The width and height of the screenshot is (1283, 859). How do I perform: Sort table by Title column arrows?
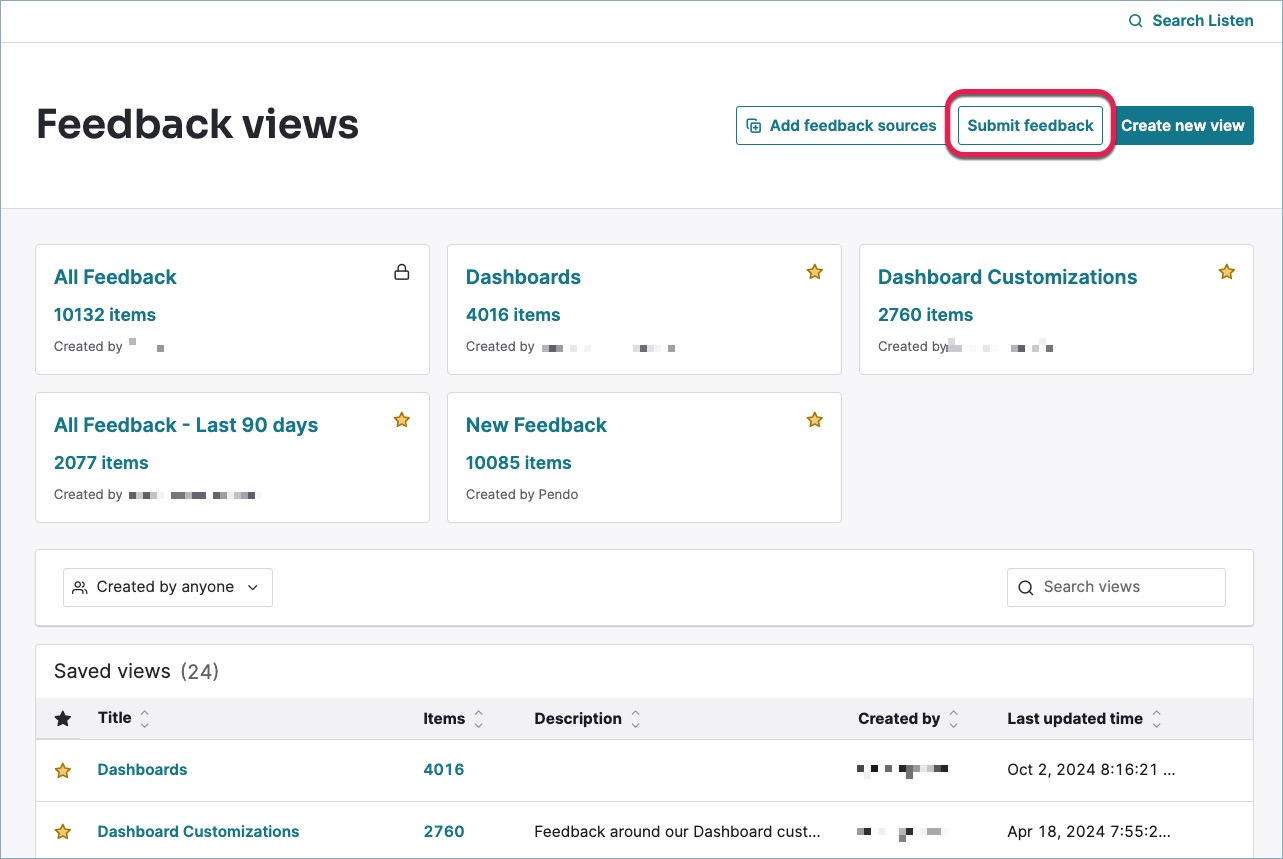click(145, 718)
